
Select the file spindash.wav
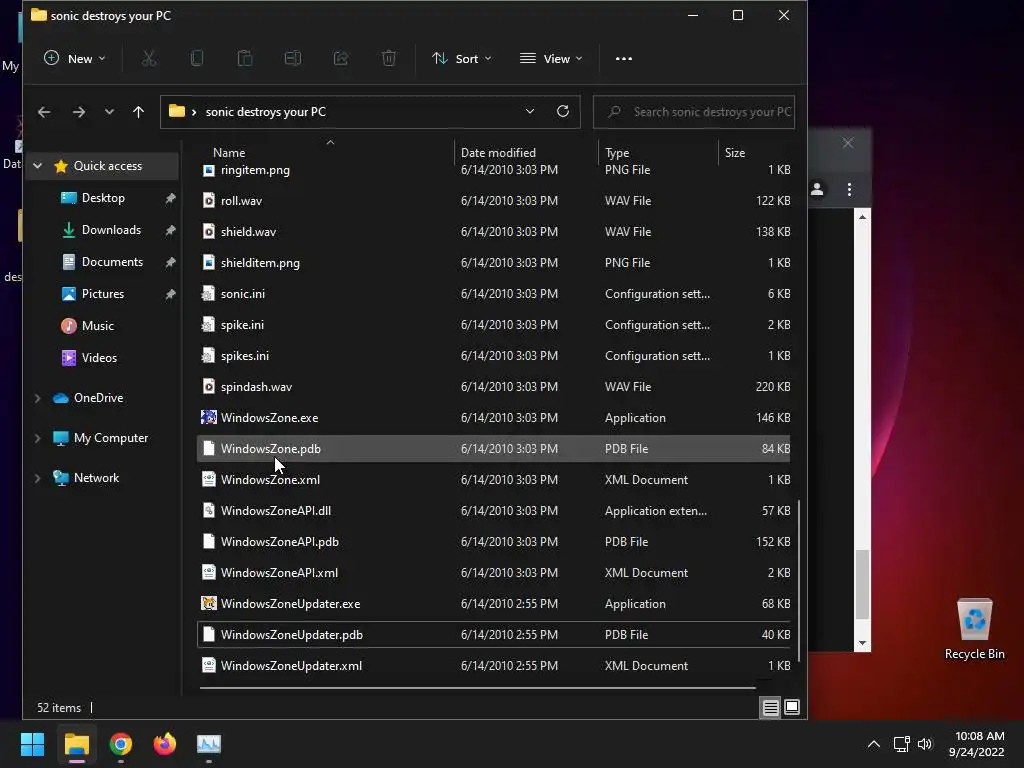(493, 387)
